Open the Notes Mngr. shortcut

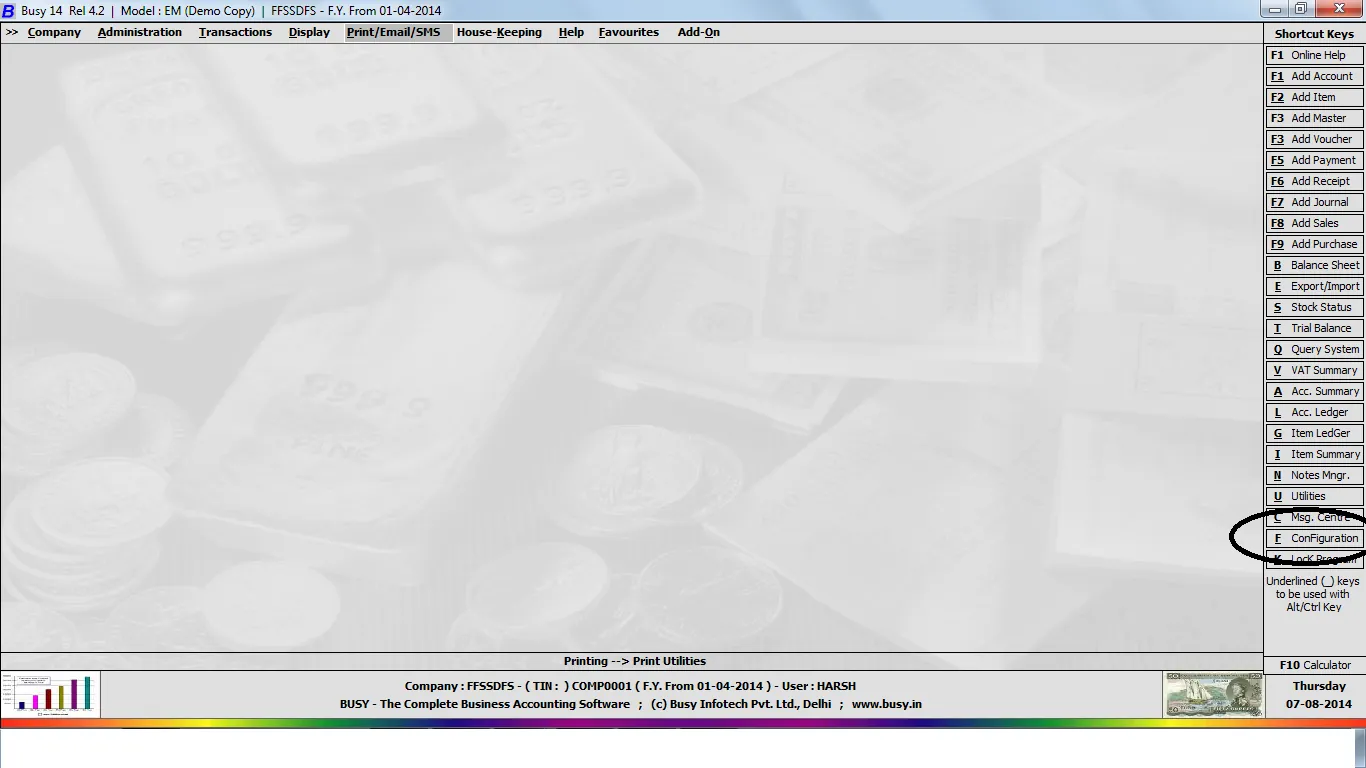pyautogui.click(x=1314, y=475)
